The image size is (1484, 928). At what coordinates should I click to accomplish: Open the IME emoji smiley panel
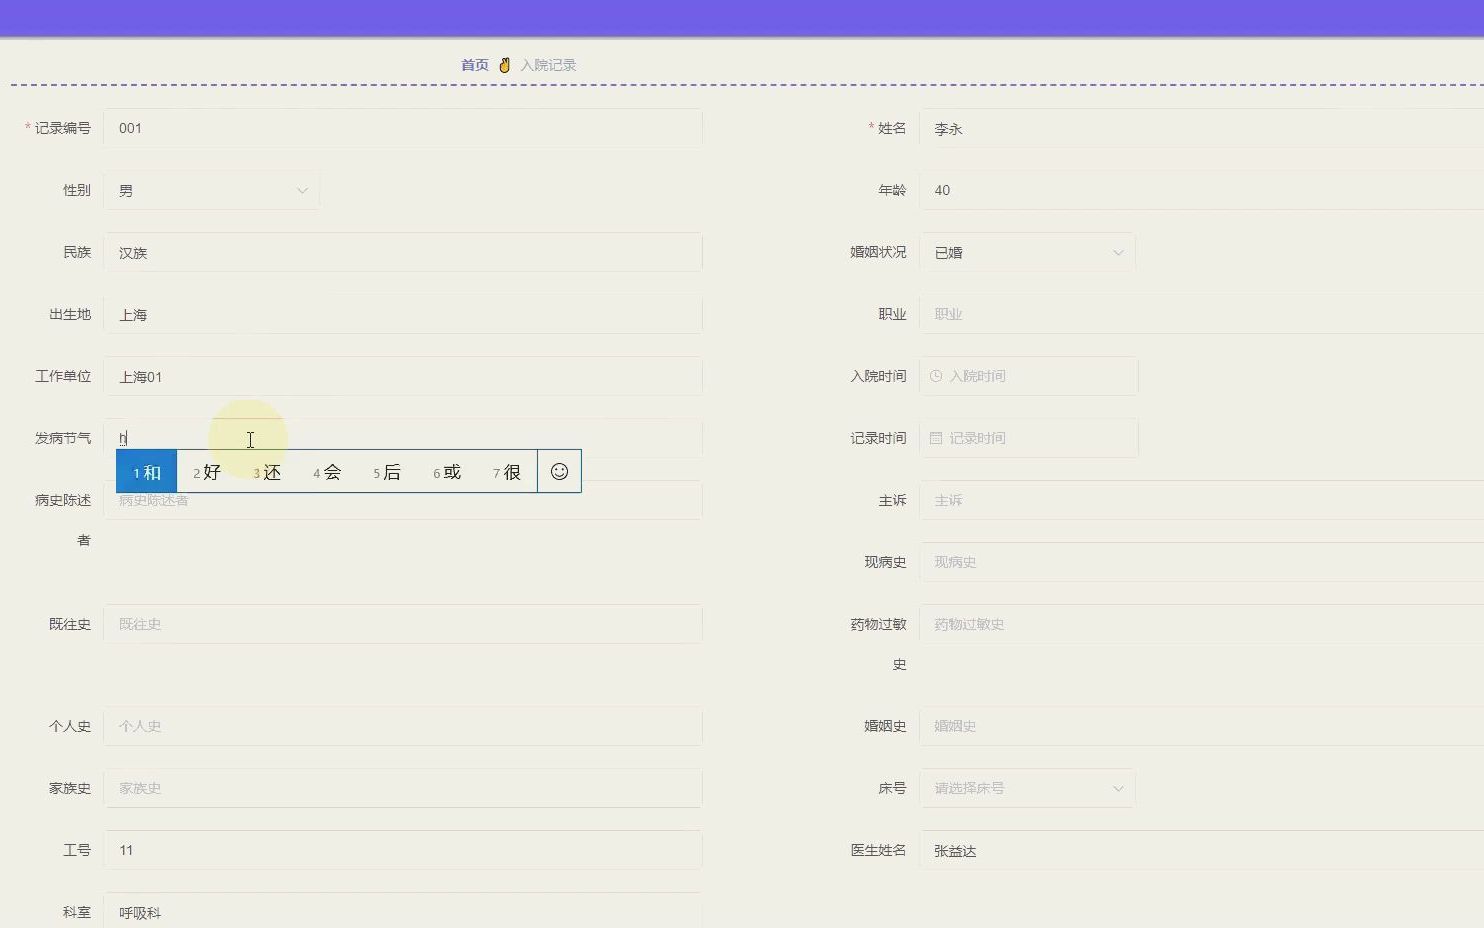[559, 472]
